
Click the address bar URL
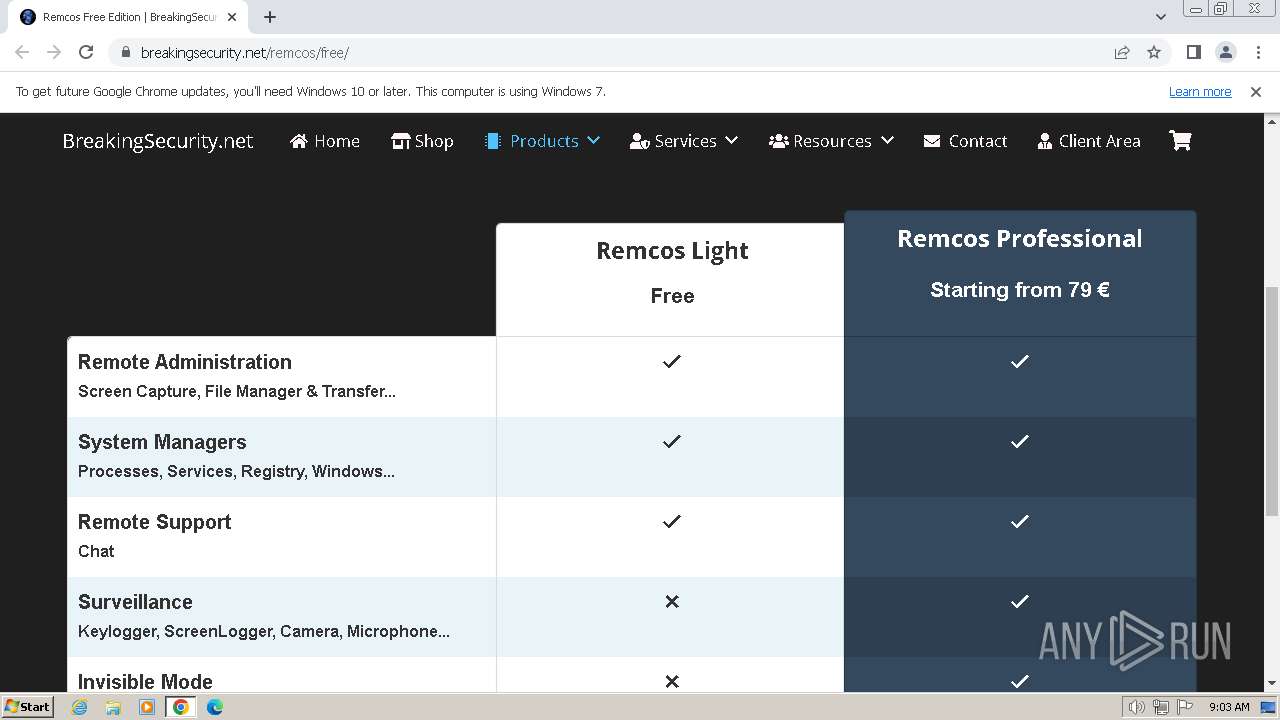point(245,53)
